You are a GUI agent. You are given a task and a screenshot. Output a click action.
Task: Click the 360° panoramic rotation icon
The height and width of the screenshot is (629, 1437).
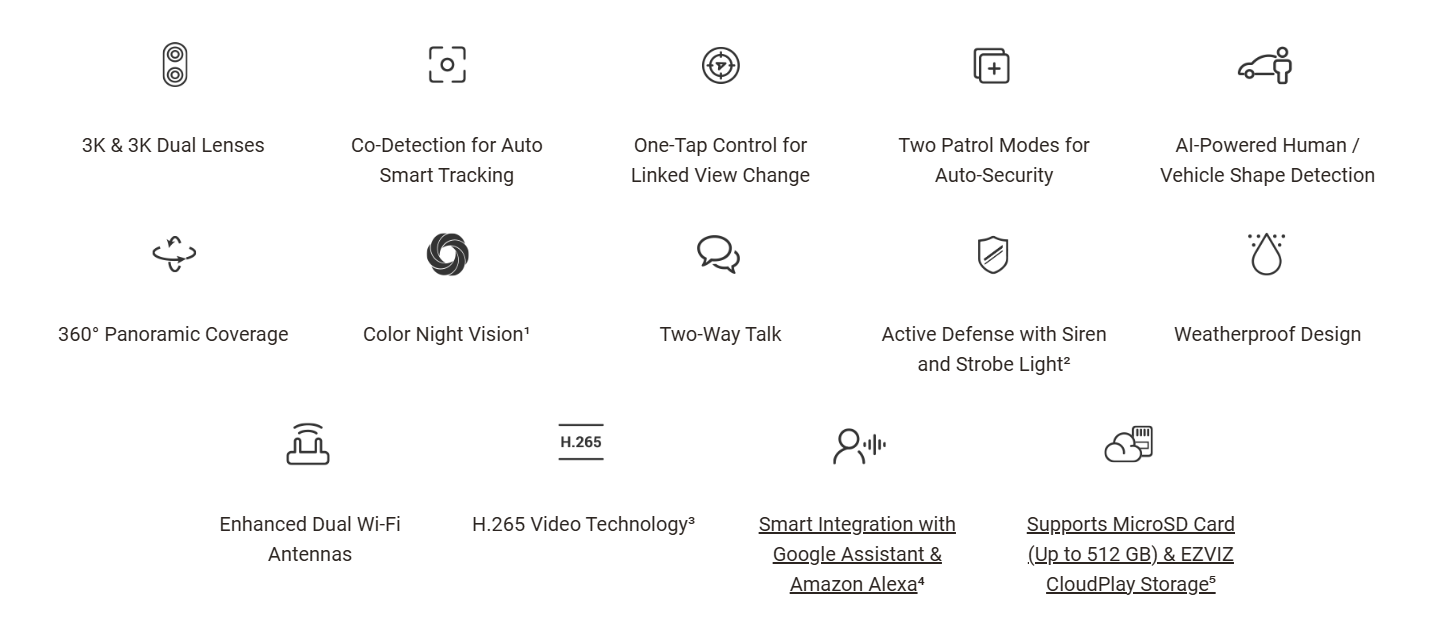pyautogui.click(x=174, y=253)
